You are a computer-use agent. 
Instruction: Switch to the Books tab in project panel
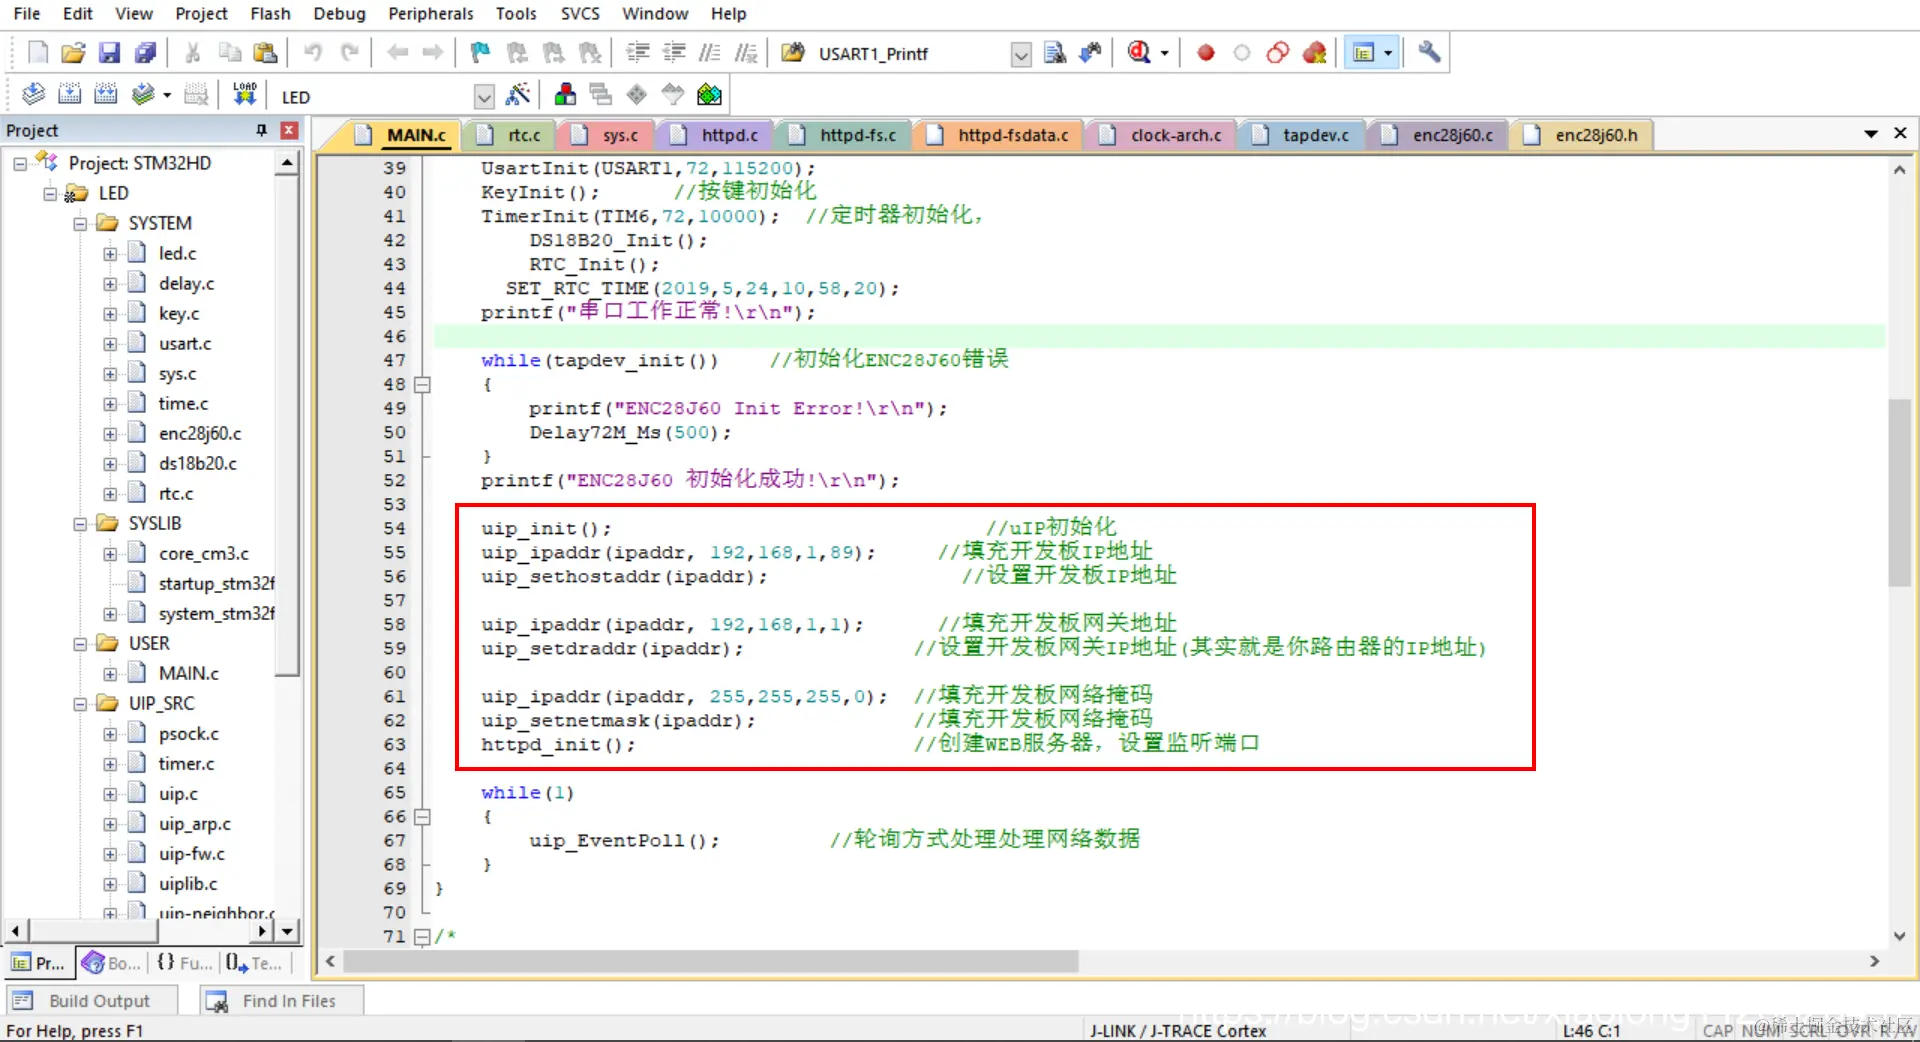click(112, 962)
